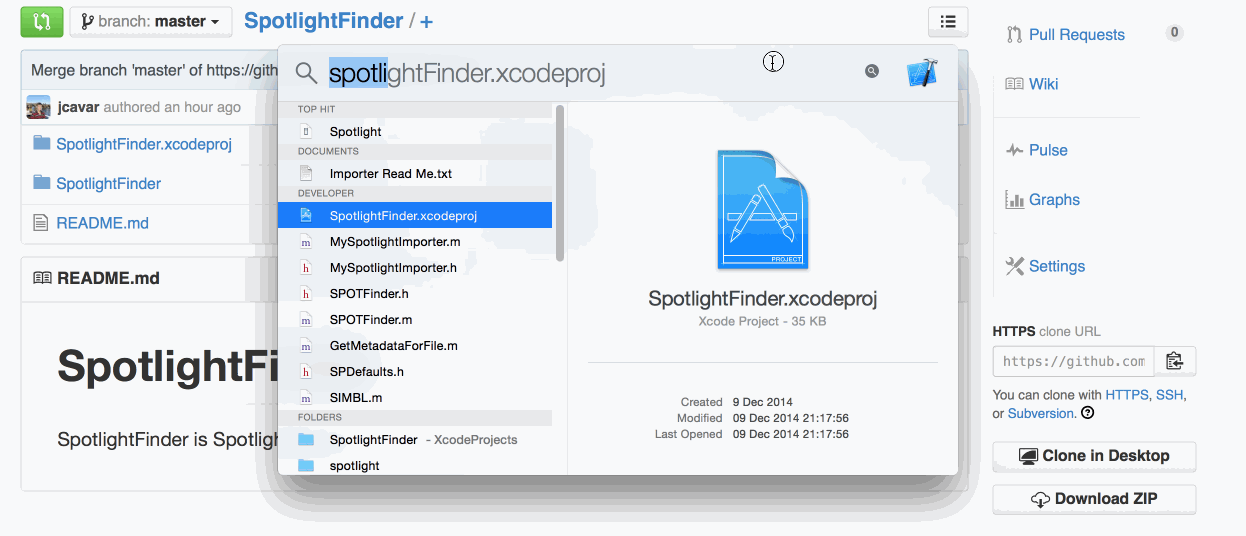This screenshot has height=536, width=1246.
Task: Click the Pulse waveform icon
Action: (x=1014, y=150)
